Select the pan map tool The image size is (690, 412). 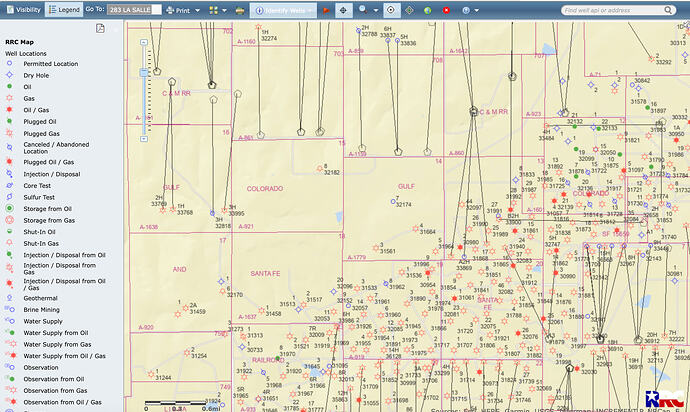point(343,8)
